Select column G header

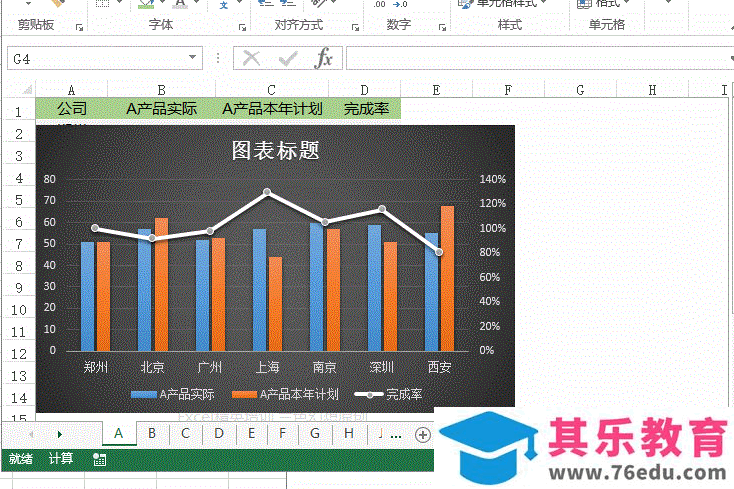(580, 90)
